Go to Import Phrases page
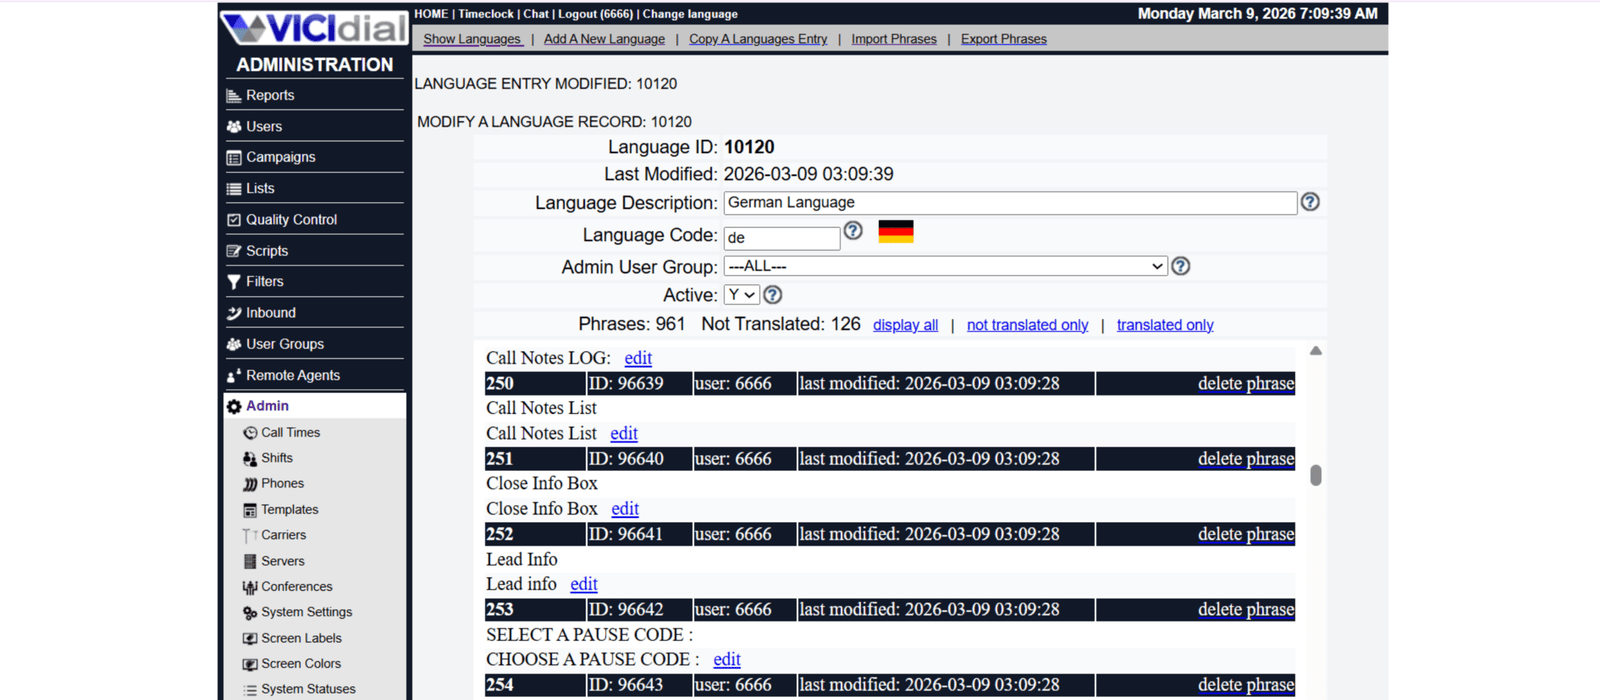This screenshot has width=1600, height=700. click(x=894, y=39)
